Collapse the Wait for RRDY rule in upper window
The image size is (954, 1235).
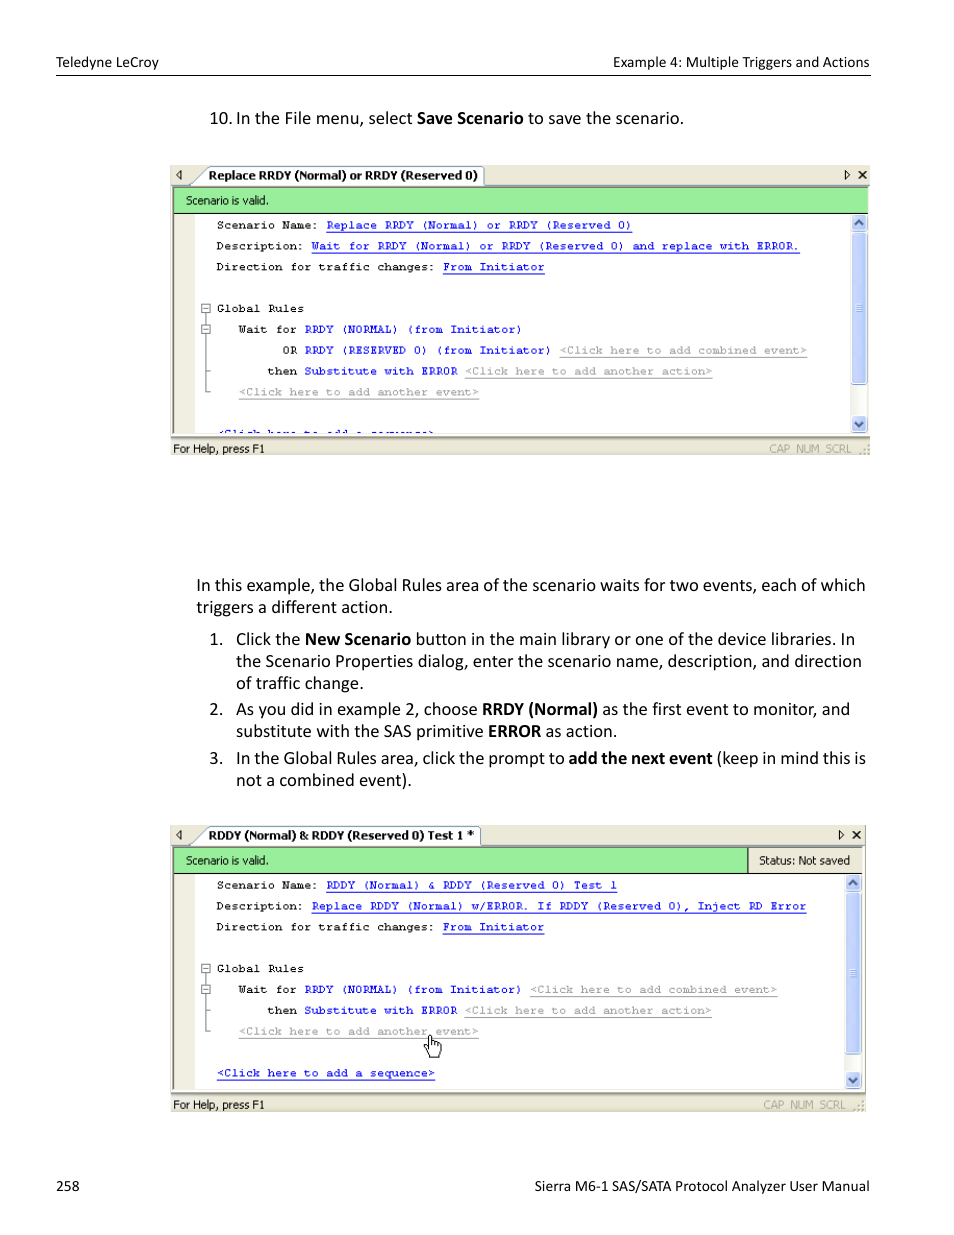pos(205,329)
